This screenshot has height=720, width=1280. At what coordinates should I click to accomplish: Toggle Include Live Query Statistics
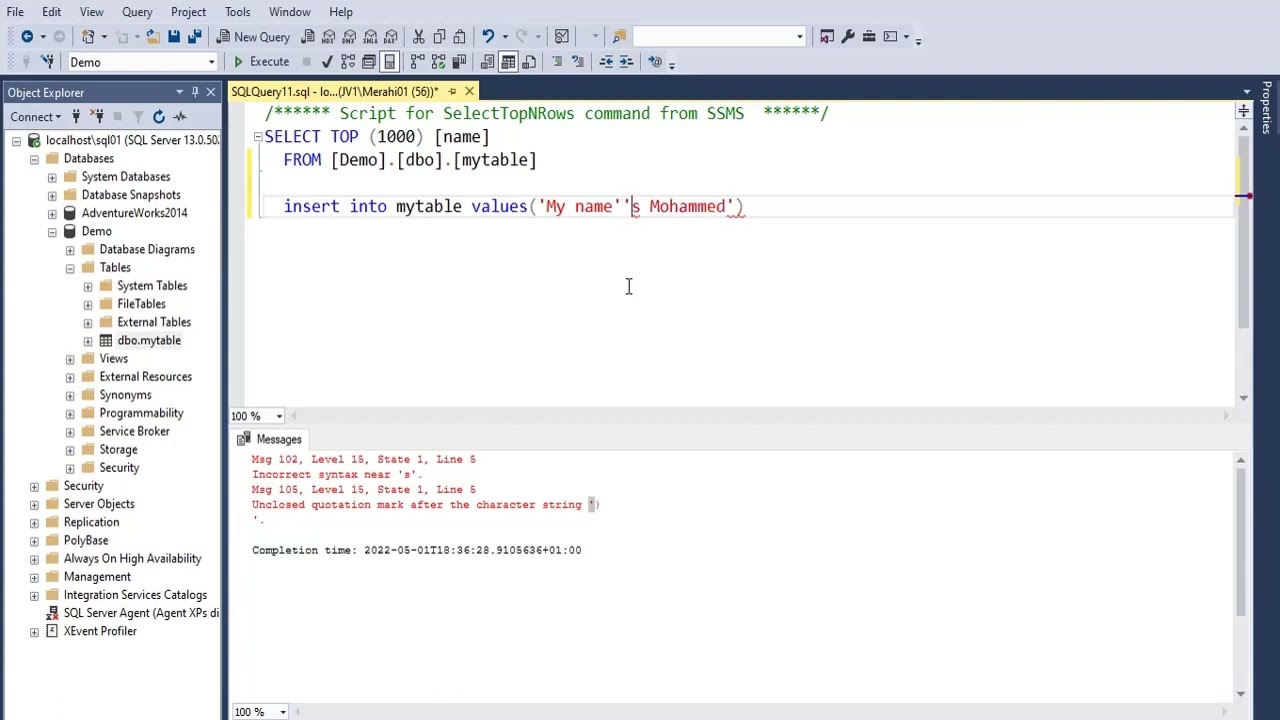[438, 62]
